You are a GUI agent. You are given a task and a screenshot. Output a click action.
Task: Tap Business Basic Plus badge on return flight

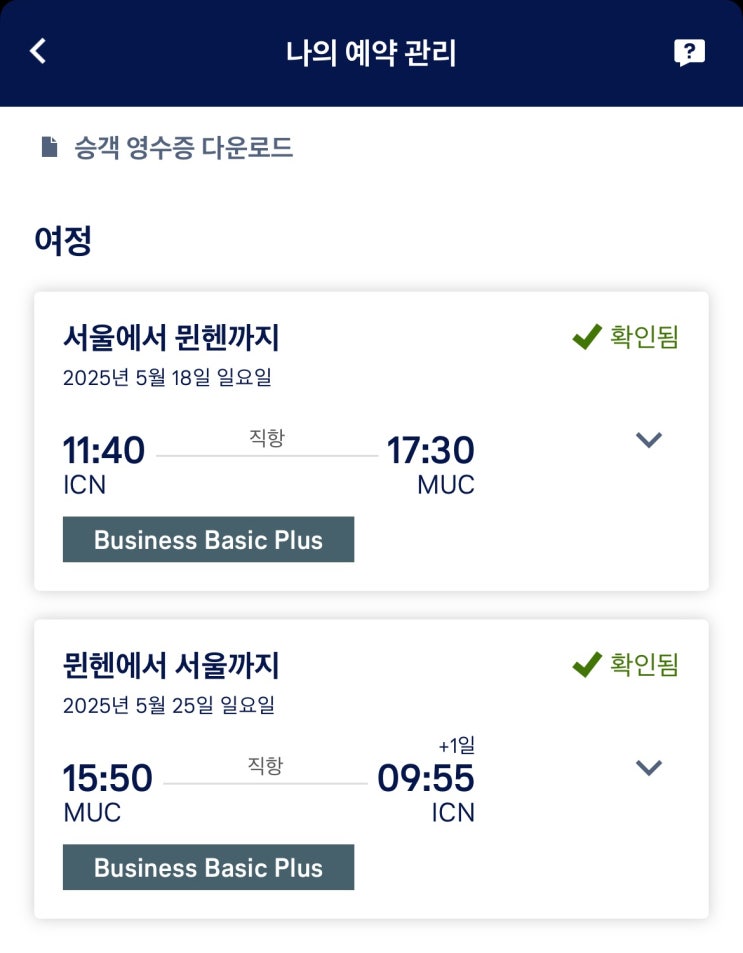208,867
